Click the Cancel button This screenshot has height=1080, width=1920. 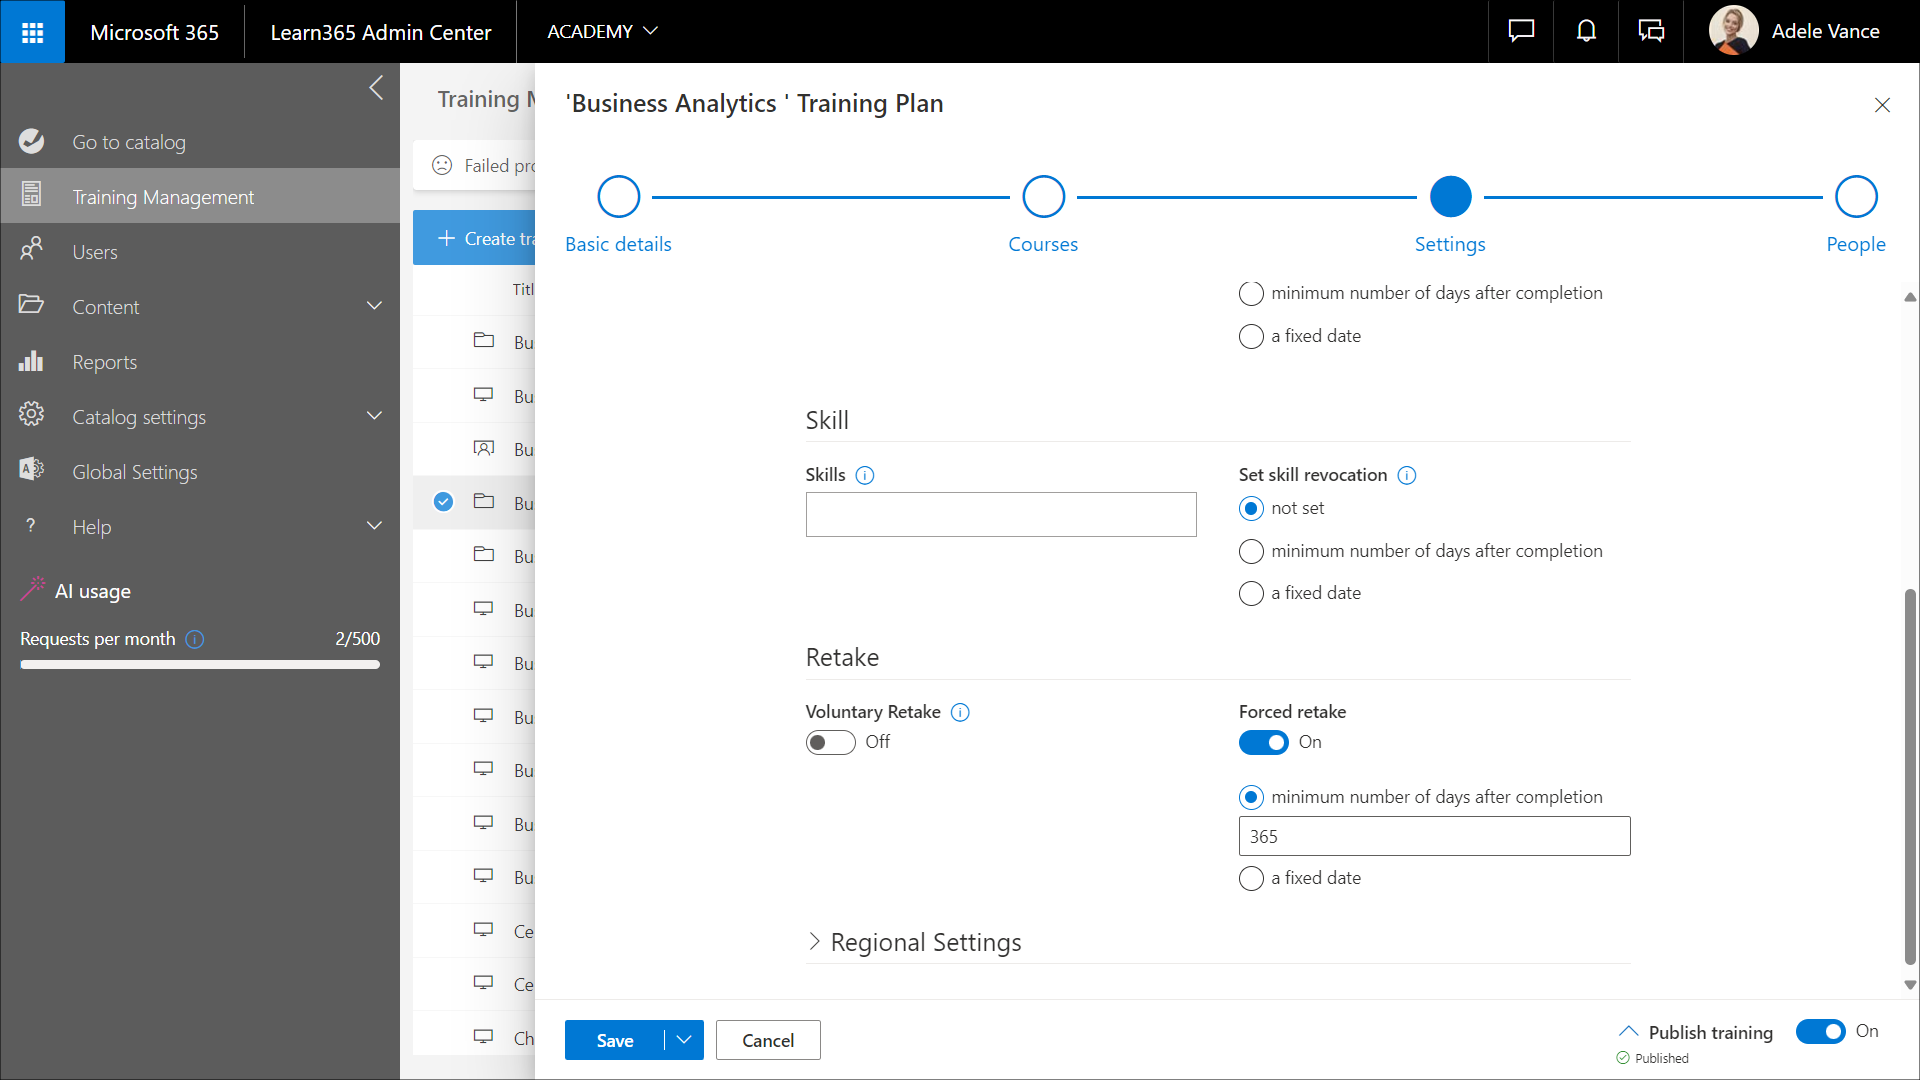pos(768,1040)
